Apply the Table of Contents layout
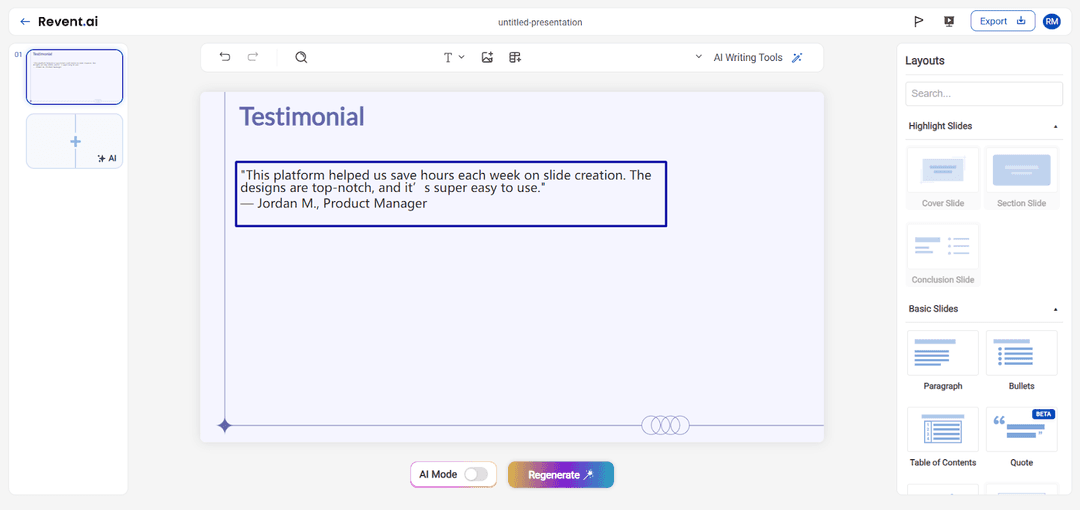1080x510 pixels. point(942,438)
